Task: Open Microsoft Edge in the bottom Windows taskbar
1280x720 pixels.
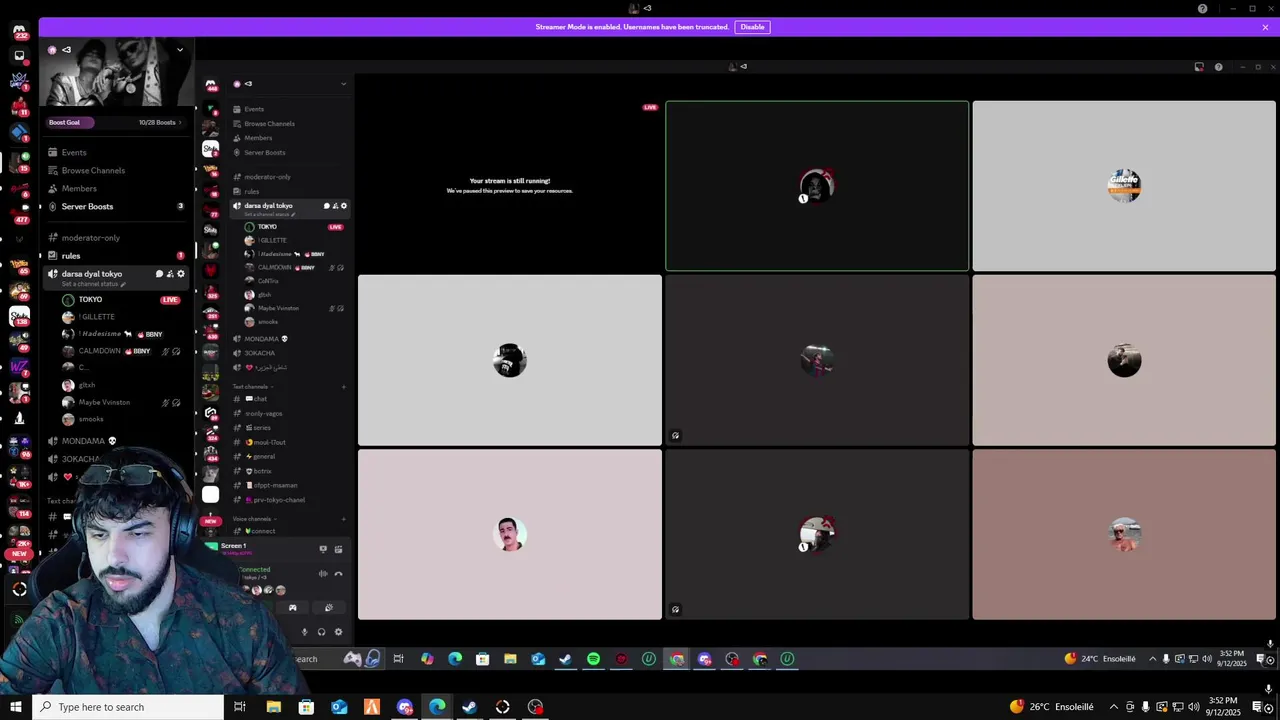Action: 437,707
